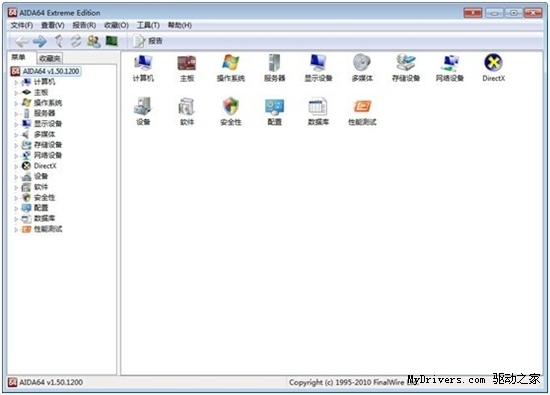The width and height of the screenshot is (550, 395).
Task: Click the AIDA64 title bar app icon
Action: coord(13,13)
